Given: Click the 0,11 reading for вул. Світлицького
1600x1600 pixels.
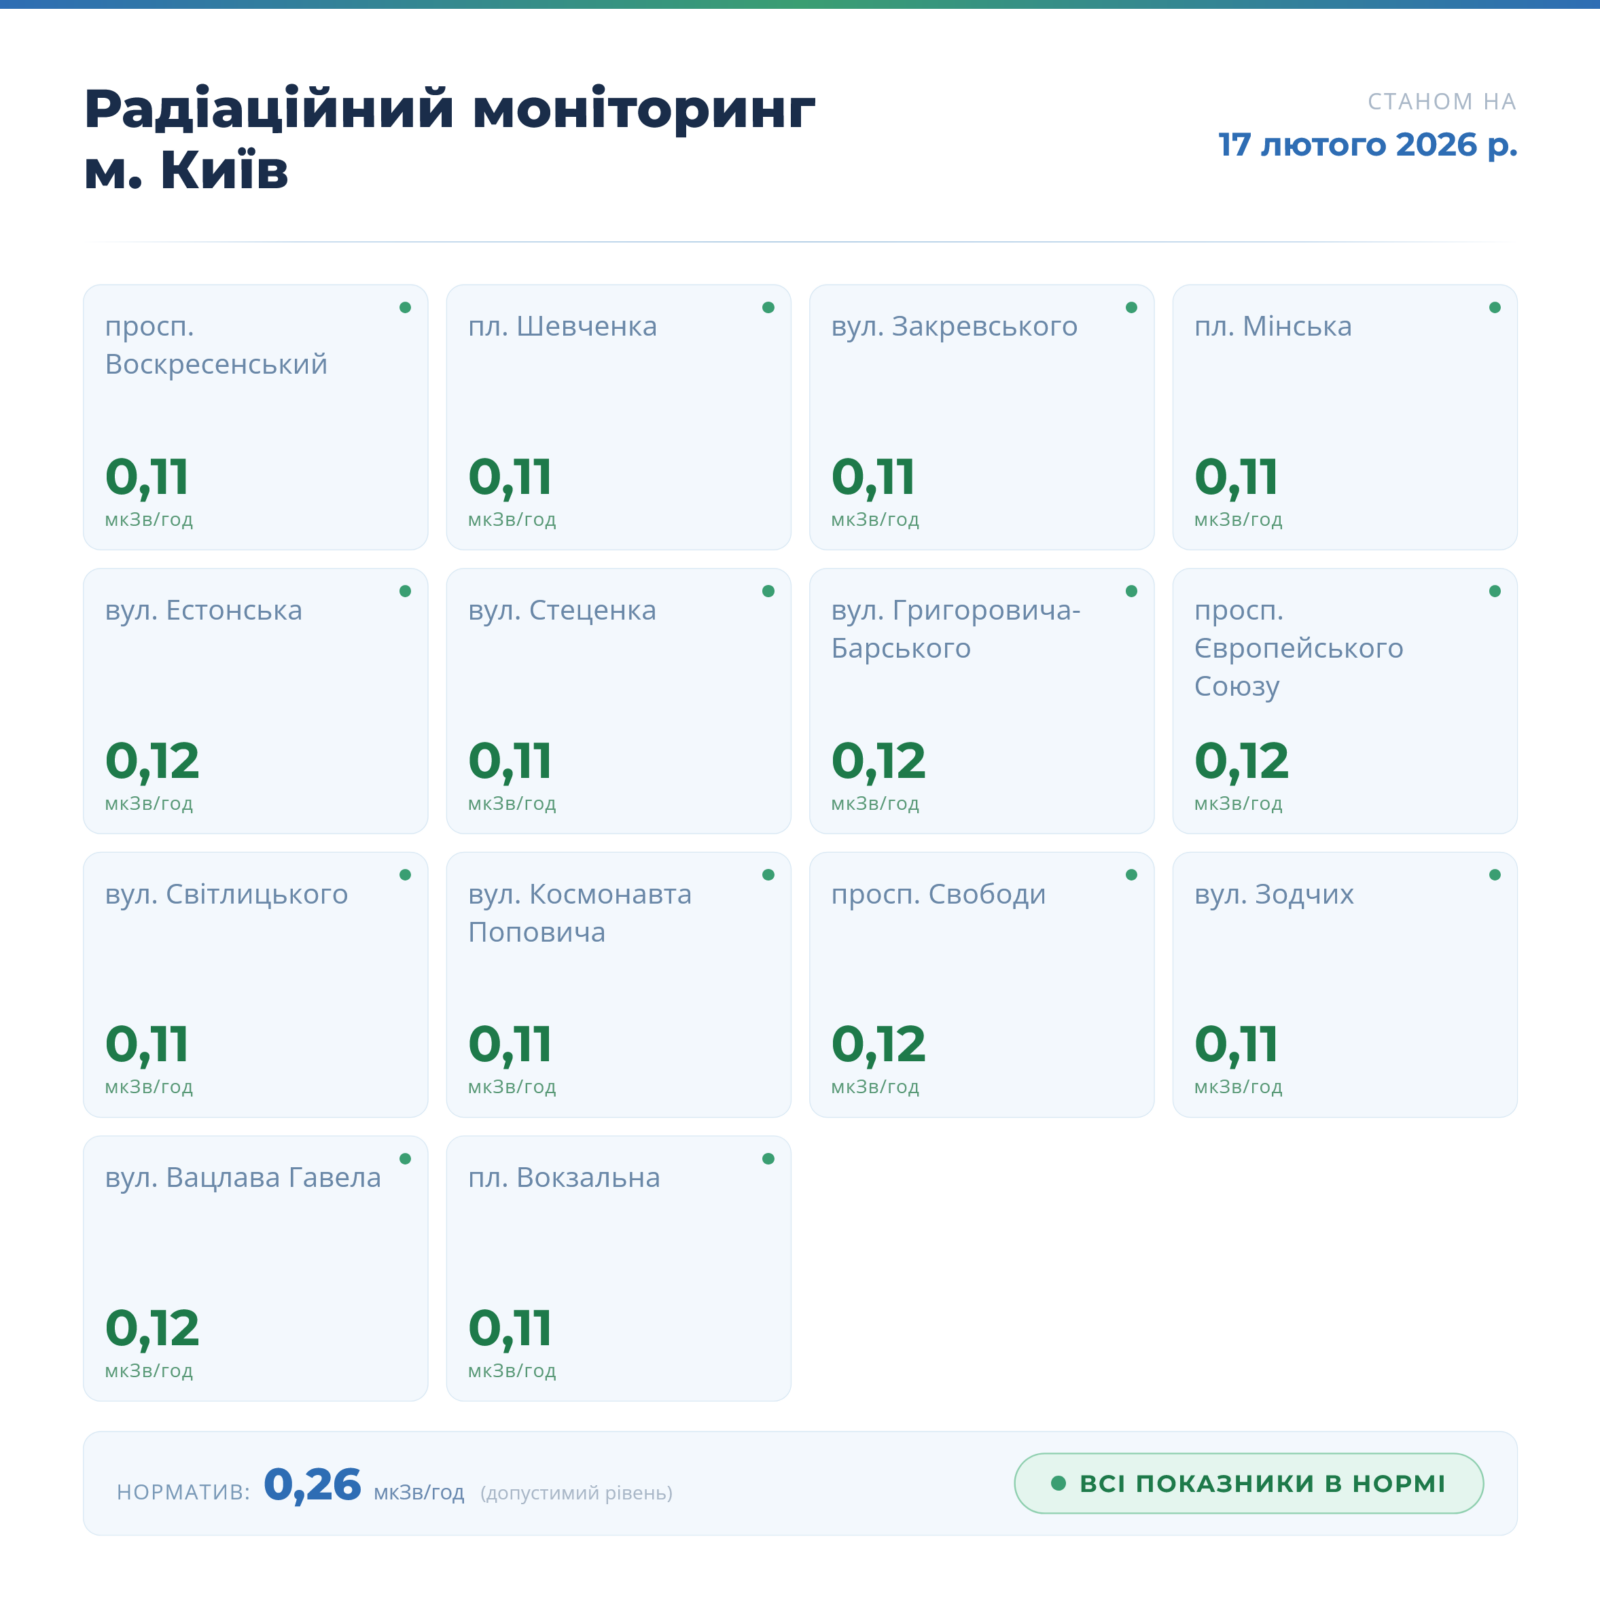Looking at the screenshot, I should (x=147, y=1045).
